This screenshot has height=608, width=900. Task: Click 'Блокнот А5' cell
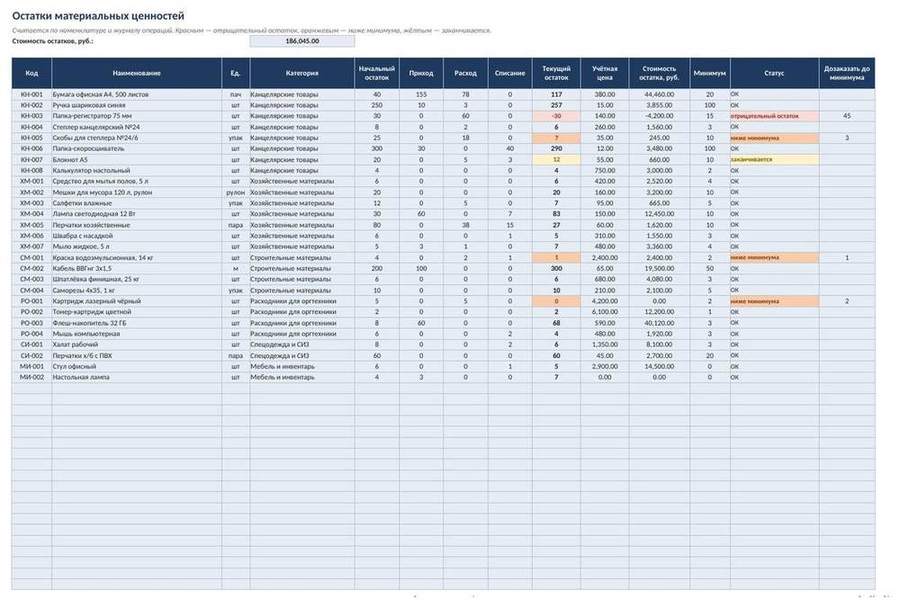point(137,160)
